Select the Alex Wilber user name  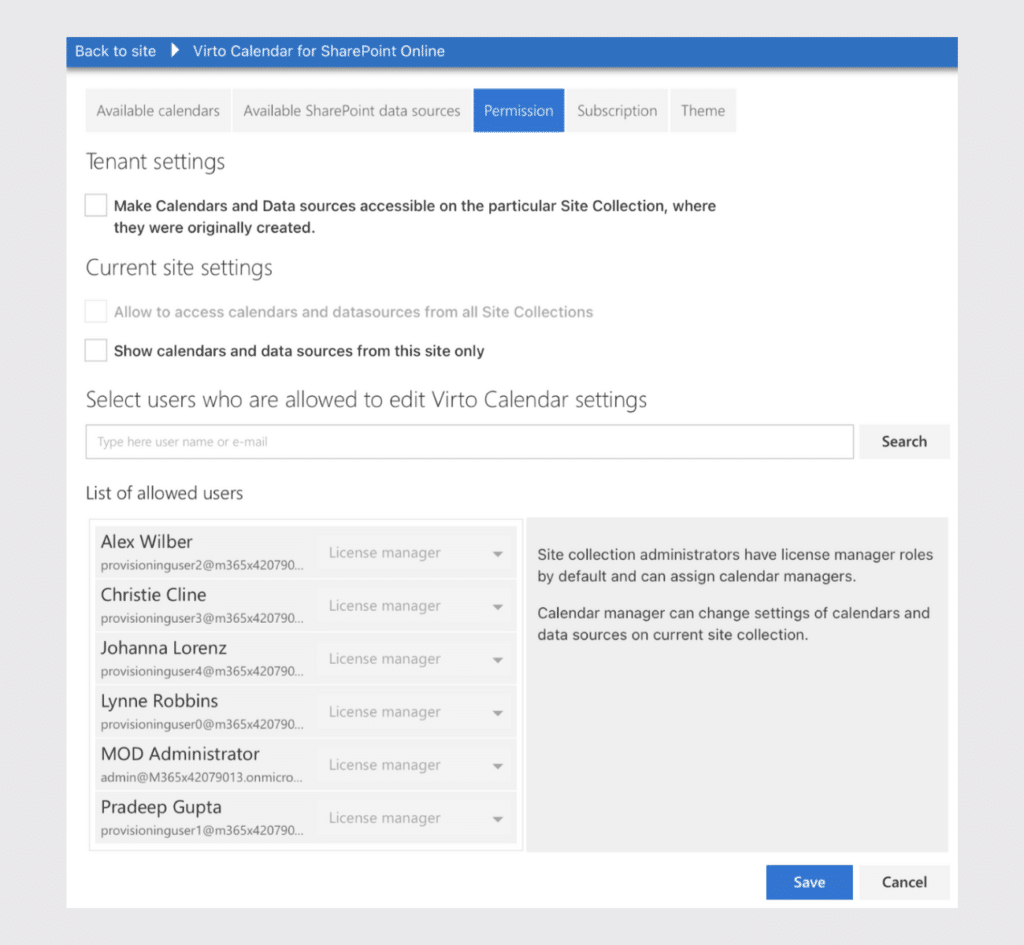(x=146, y=541)
